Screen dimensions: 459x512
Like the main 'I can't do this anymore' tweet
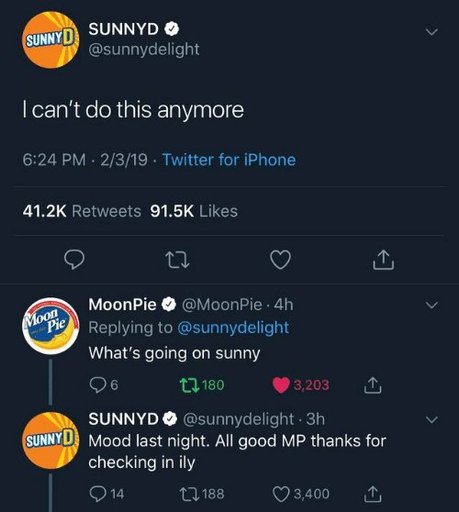[280, 260]
